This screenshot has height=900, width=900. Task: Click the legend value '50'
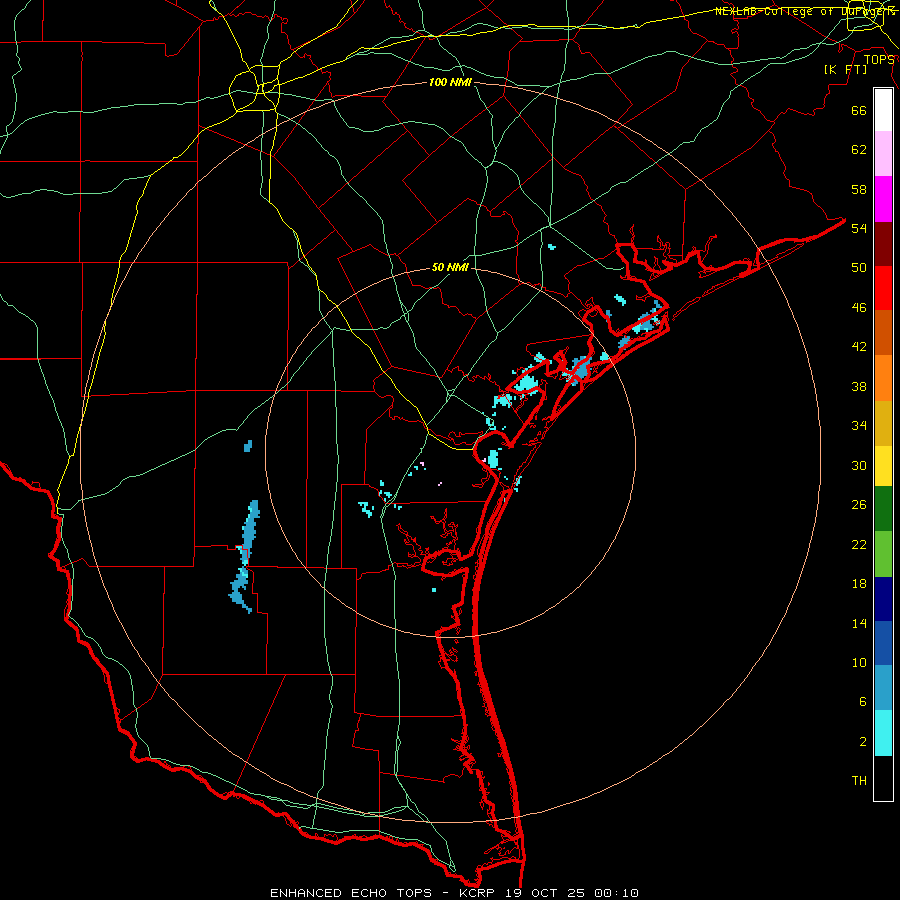(859, 267)
